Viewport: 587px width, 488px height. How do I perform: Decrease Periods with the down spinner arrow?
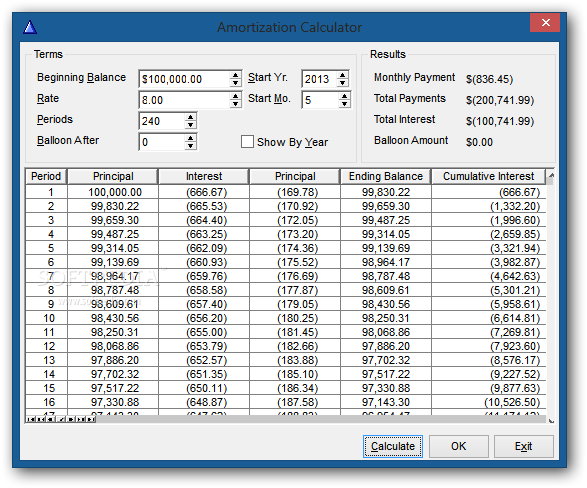click(191, 125)
